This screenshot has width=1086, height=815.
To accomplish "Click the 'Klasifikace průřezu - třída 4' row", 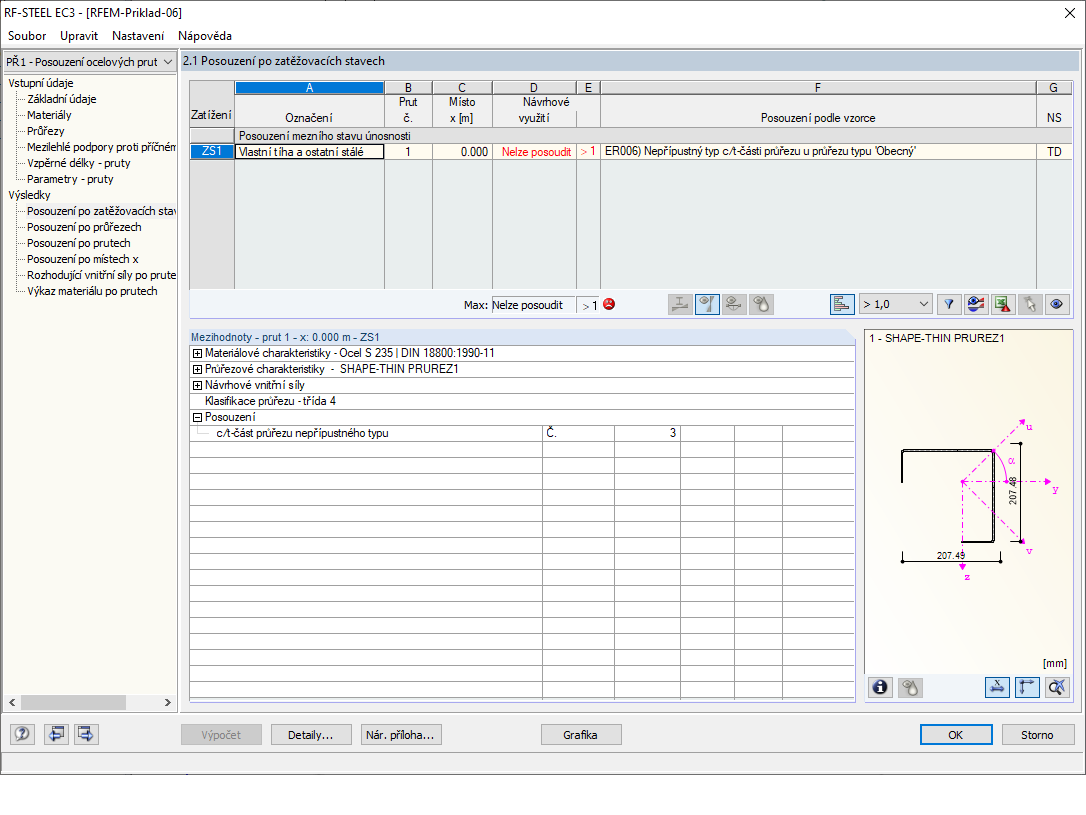I will point(522,401).
